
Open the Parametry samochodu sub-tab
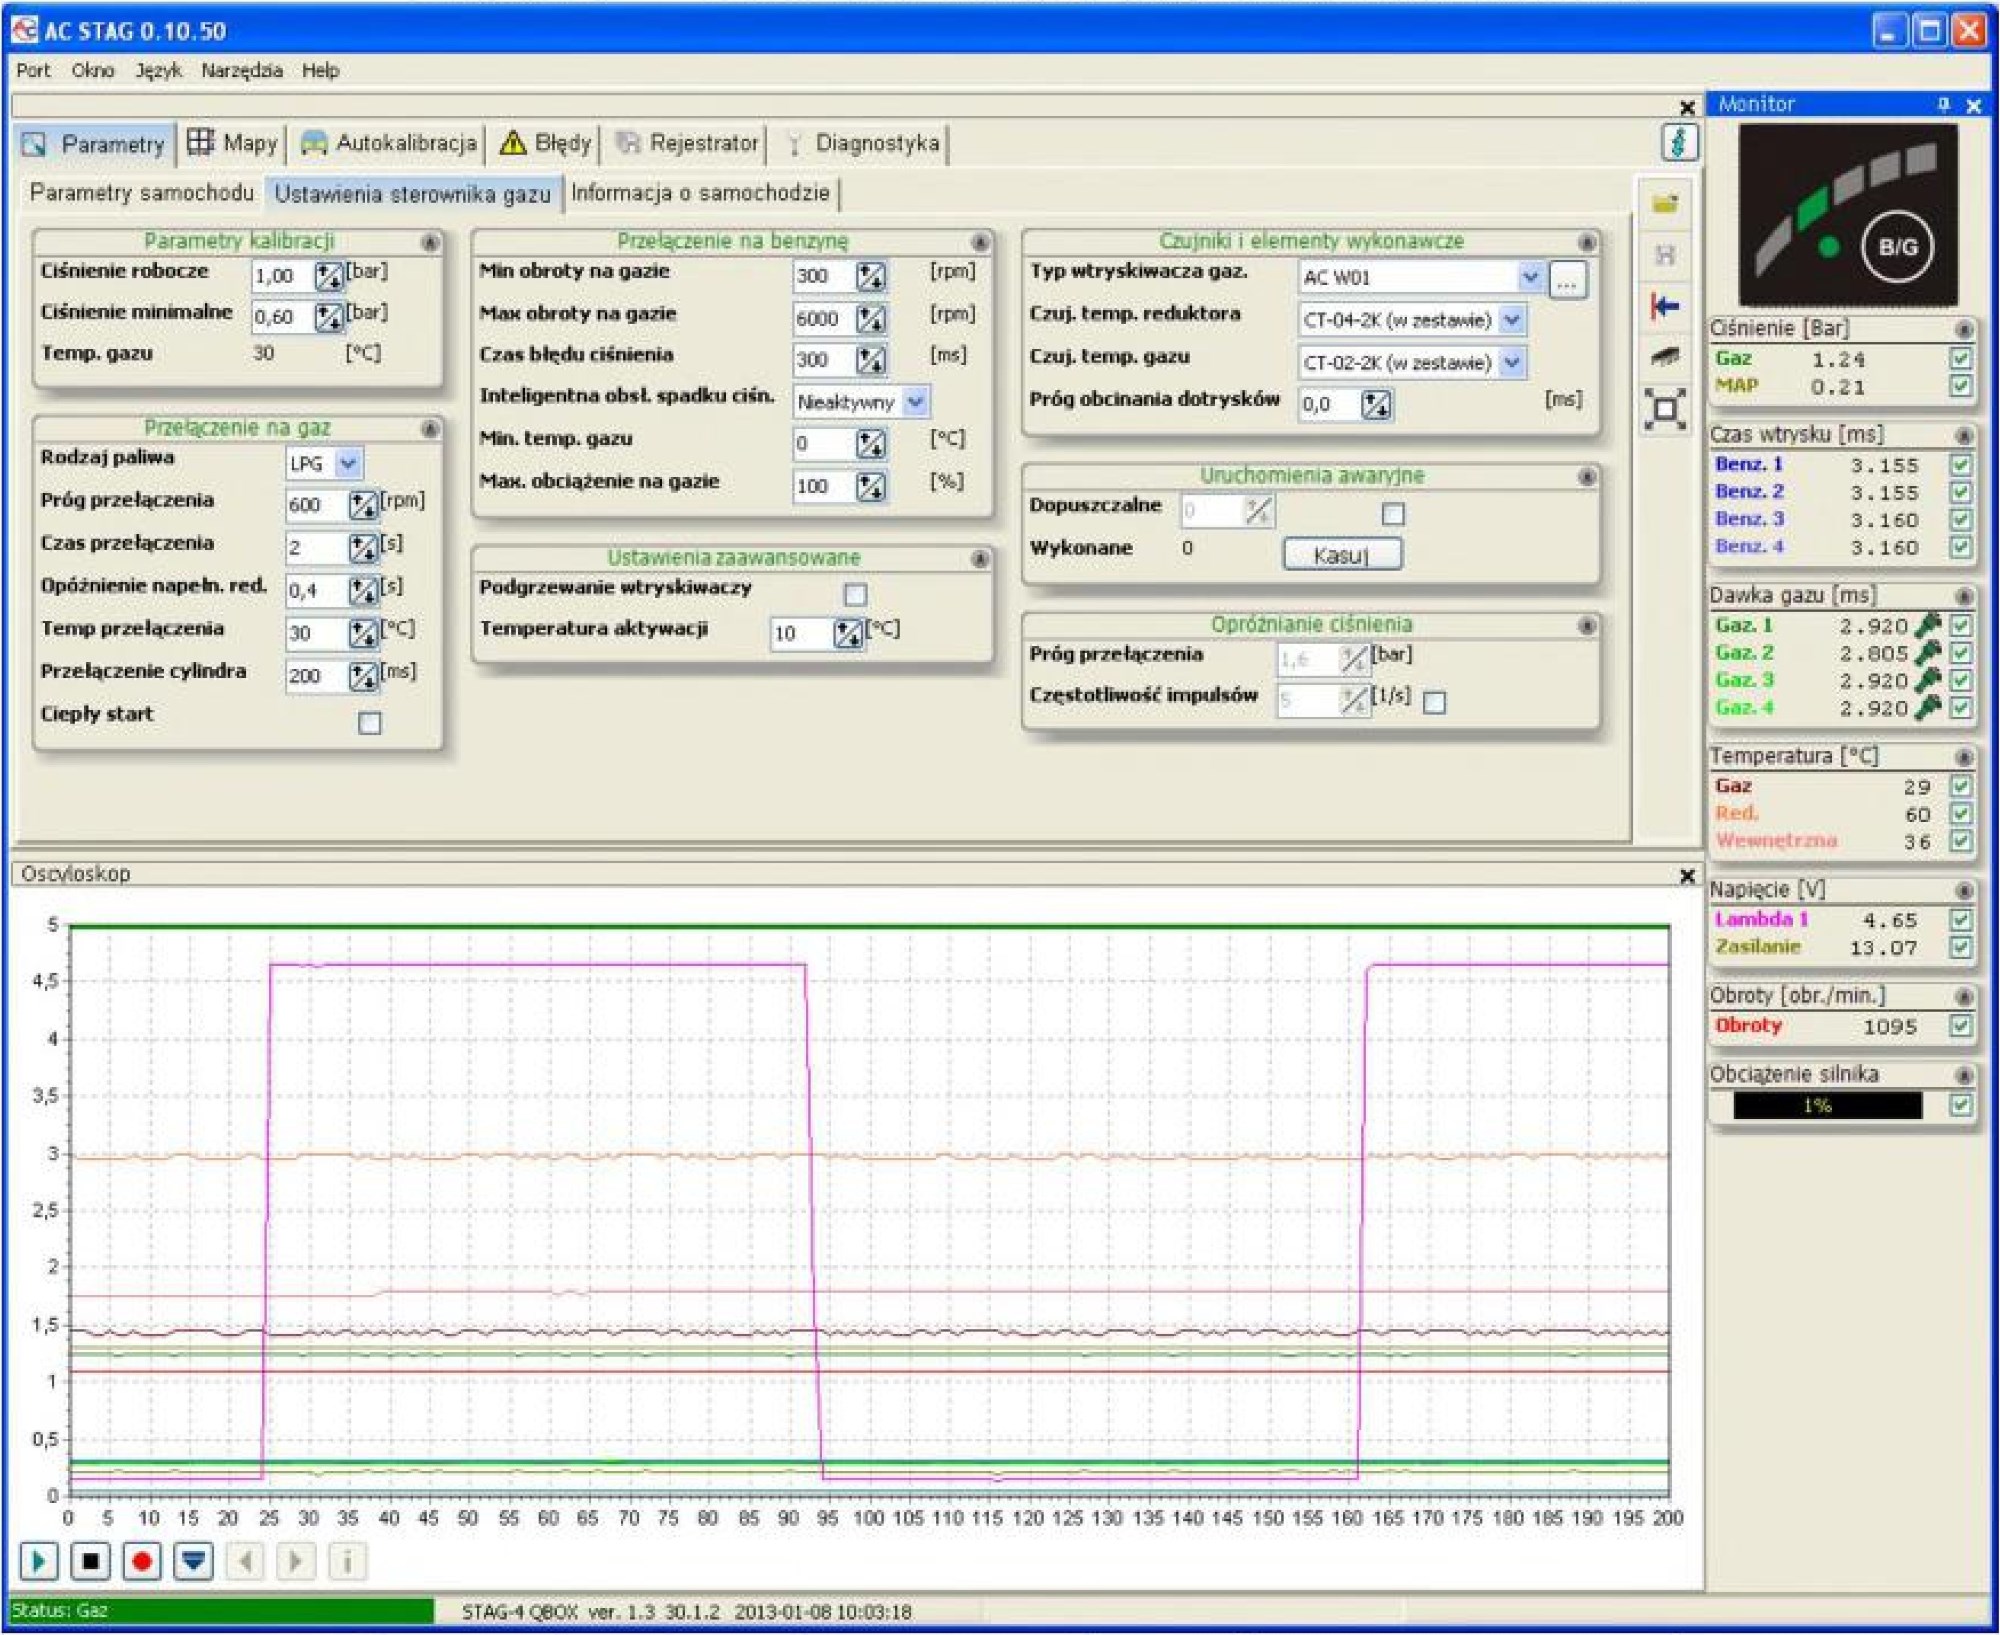pyautogui.click(x=142, y=193)
